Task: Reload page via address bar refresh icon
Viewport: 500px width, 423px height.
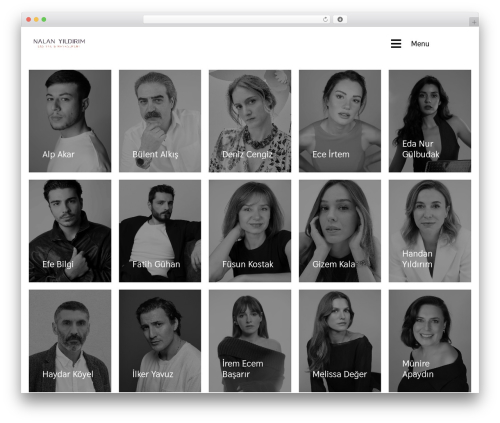Action: 325,20
